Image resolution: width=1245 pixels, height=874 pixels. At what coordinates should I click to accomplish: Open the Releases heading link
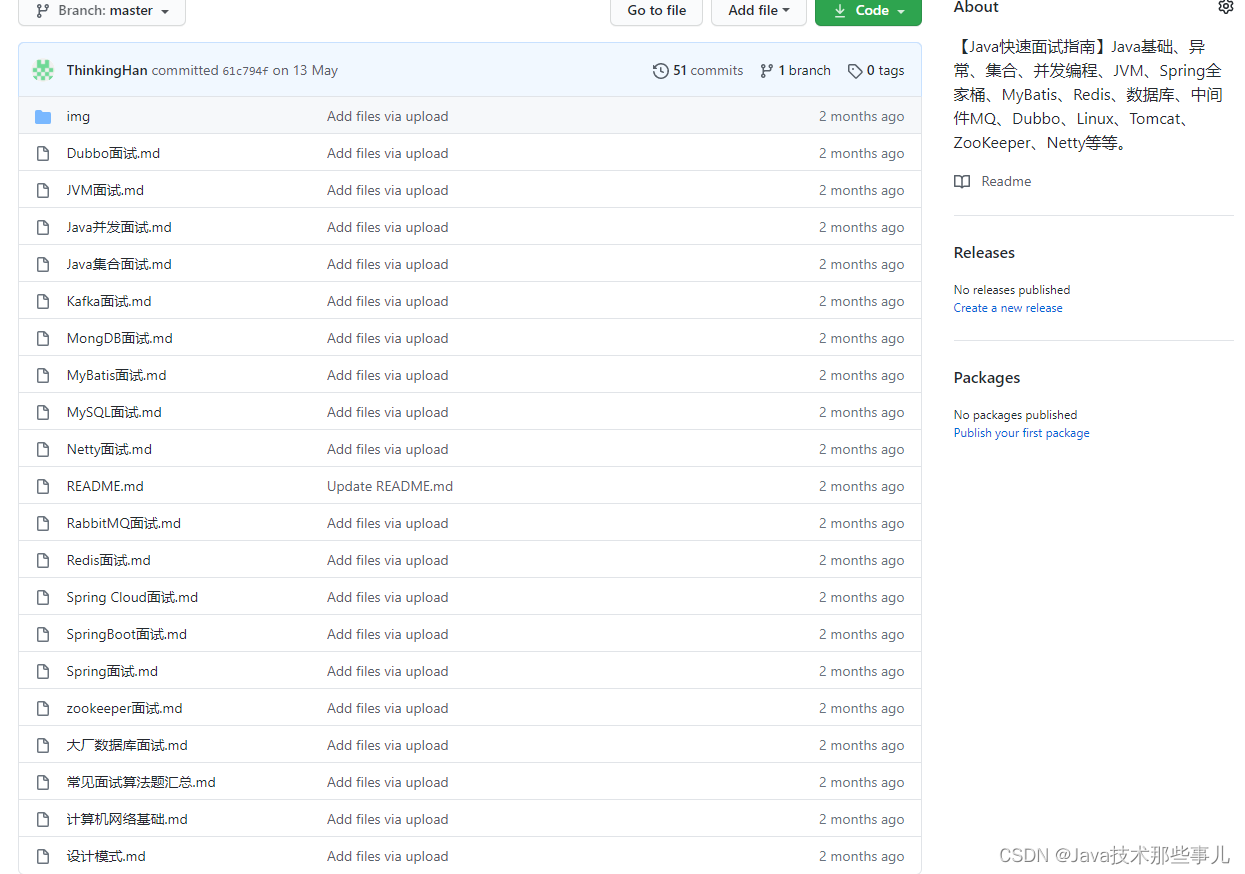click(x=984, y=253)
